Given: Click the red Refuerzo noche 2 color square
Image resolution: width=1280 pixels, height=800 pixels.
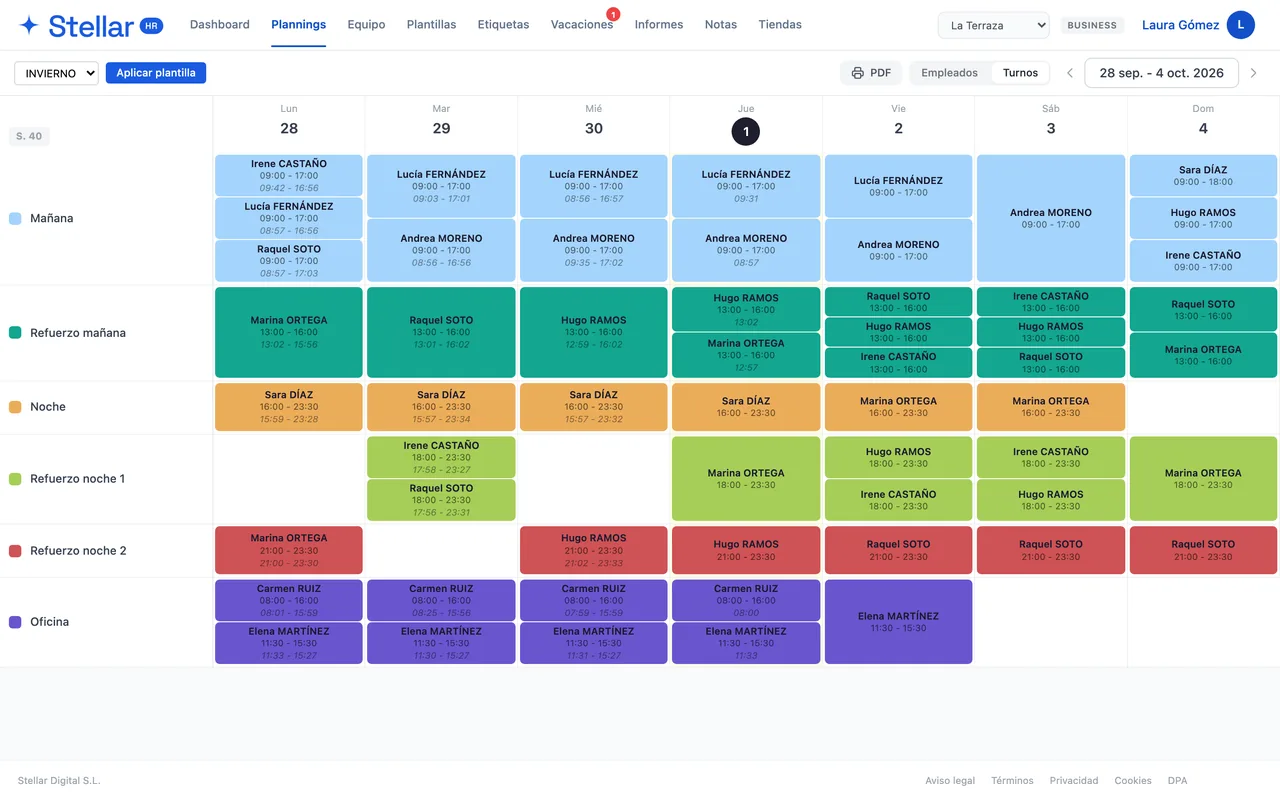Looking at the screenshot, I should (15, 551).
